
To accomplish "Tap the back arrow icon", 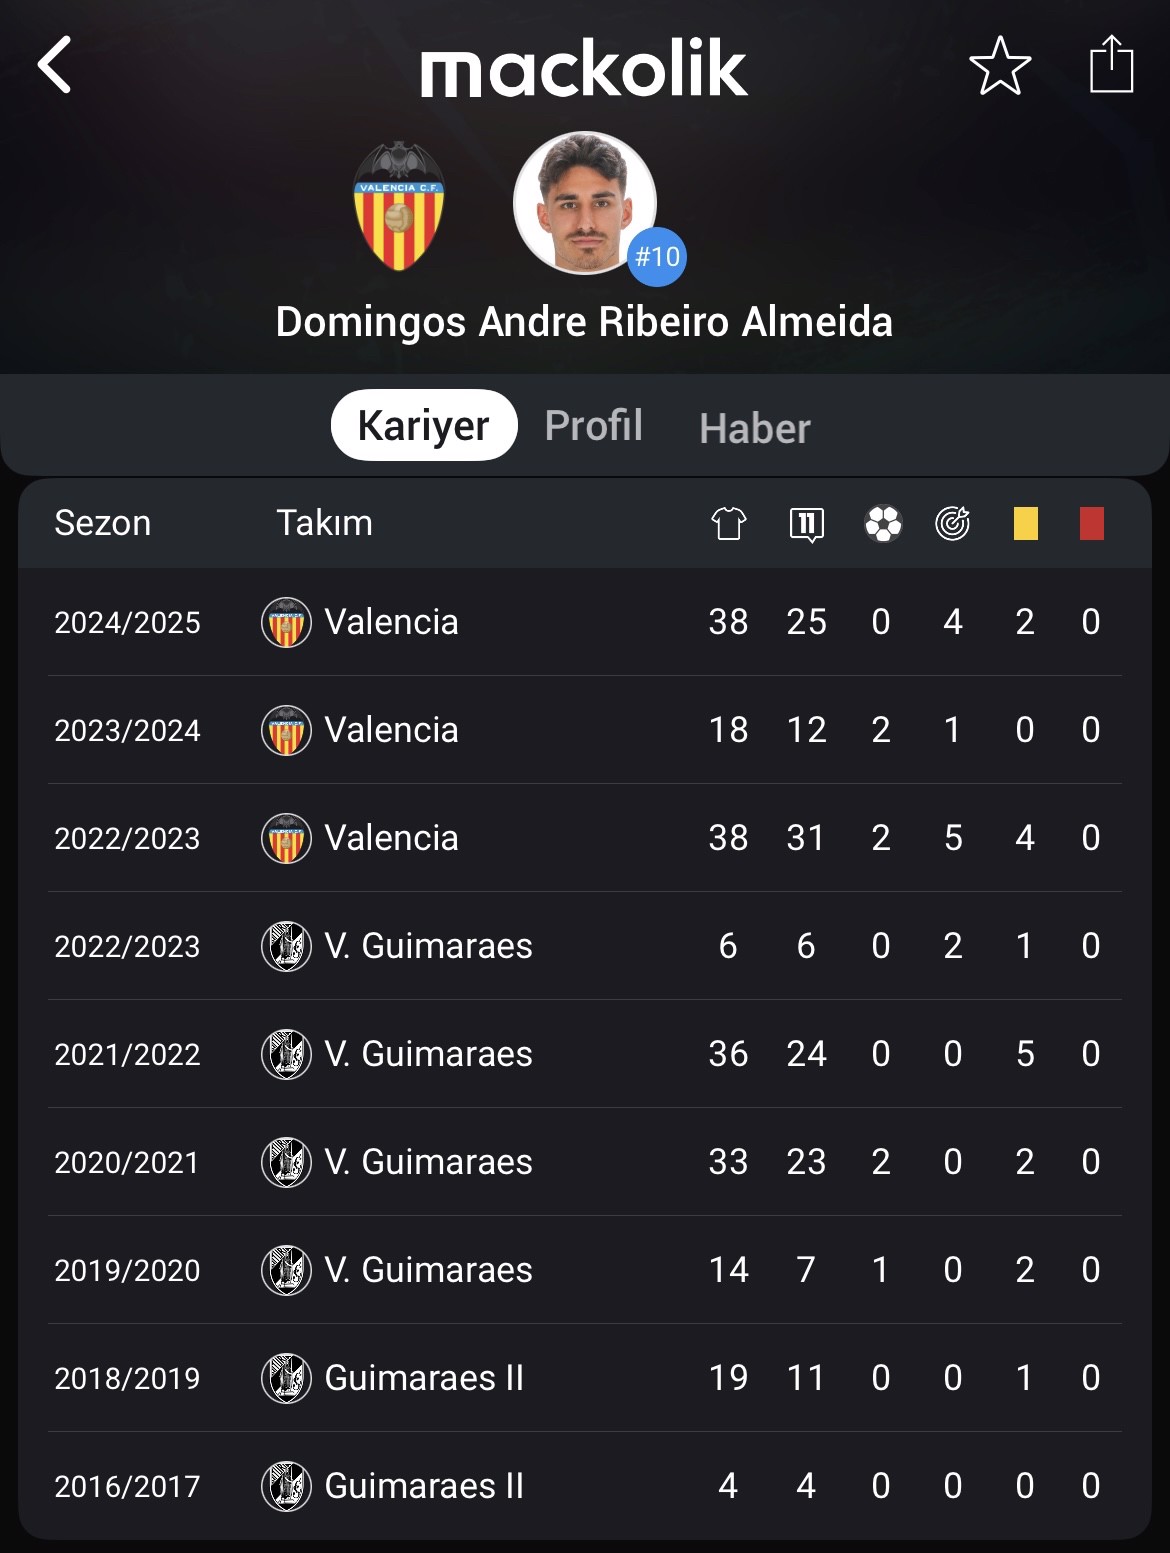I will (x=55, y=65).
